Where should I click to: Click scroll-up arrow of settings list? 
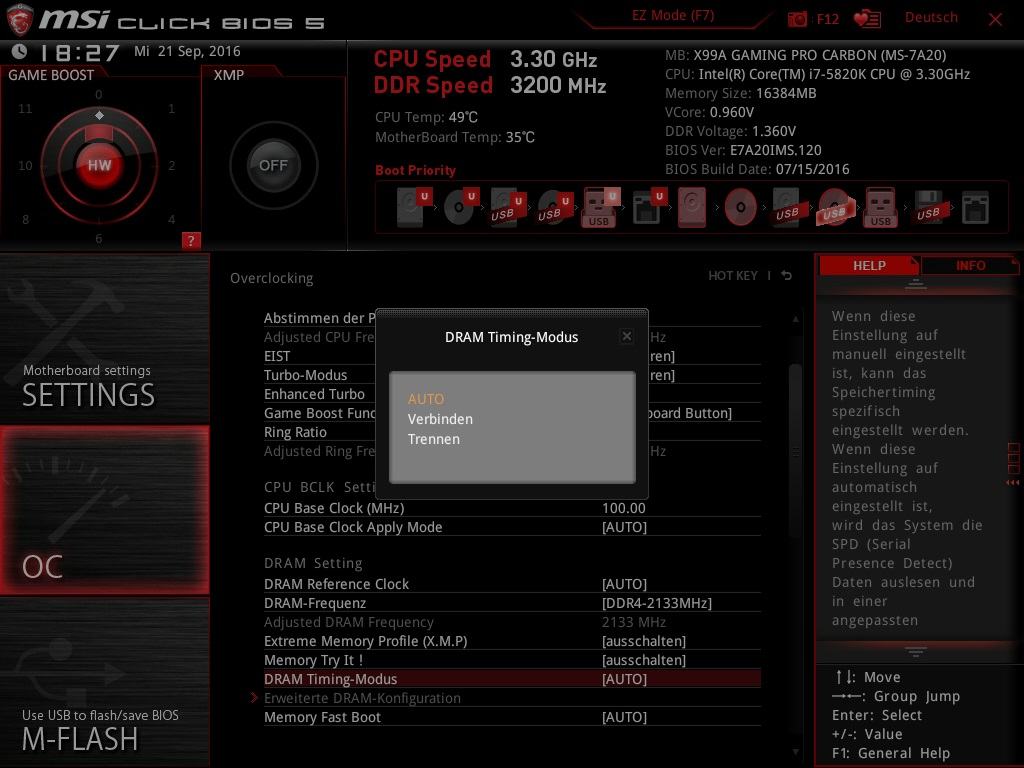(795, 319)
